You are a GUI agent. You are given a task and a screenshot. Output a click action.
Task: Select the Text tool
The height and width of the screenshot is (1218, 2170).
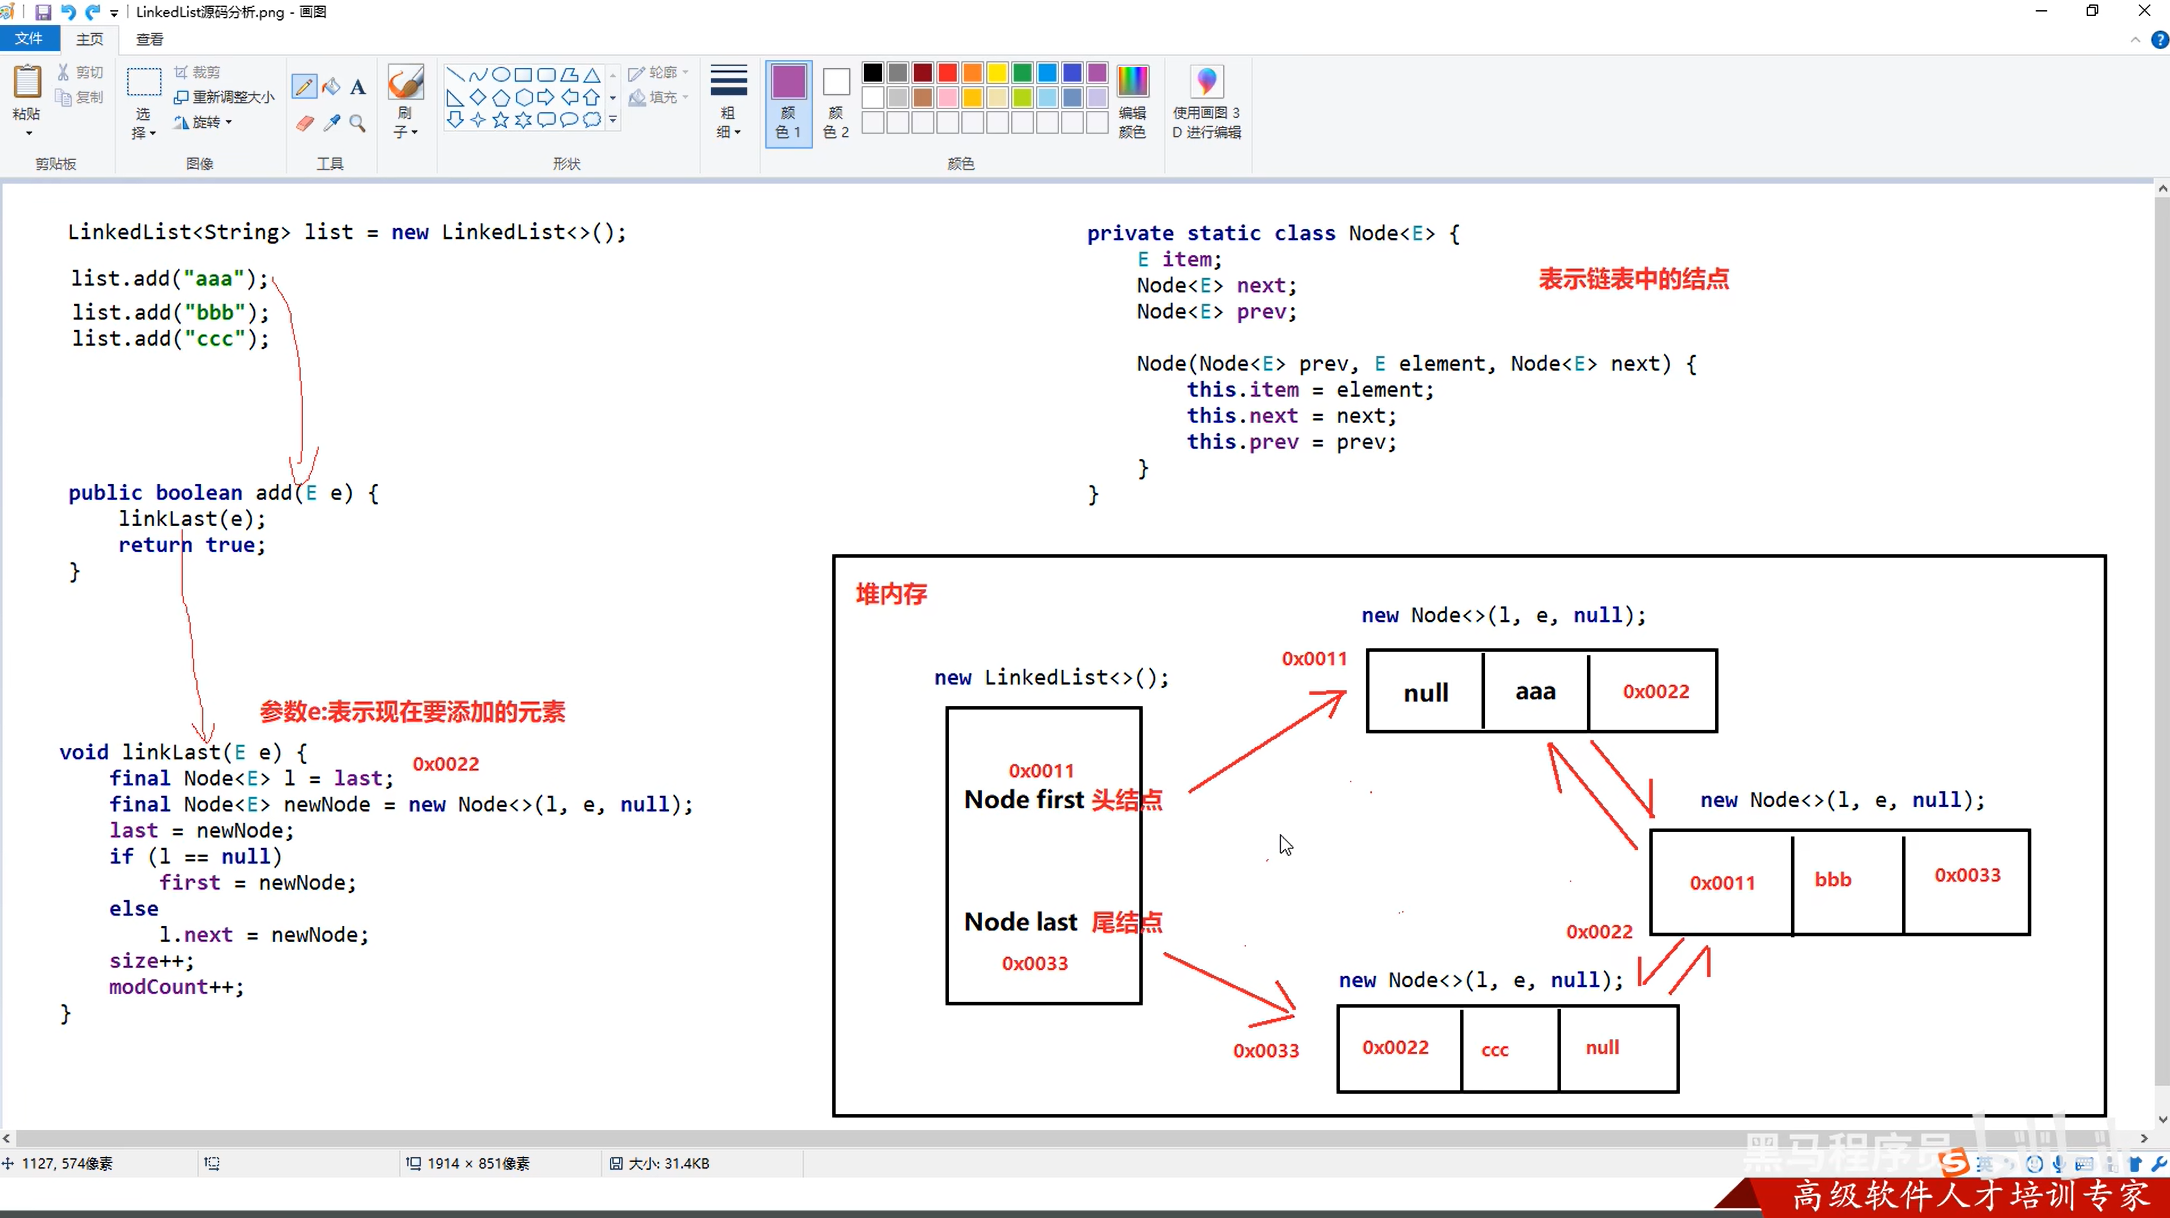[x=358, y=87]
